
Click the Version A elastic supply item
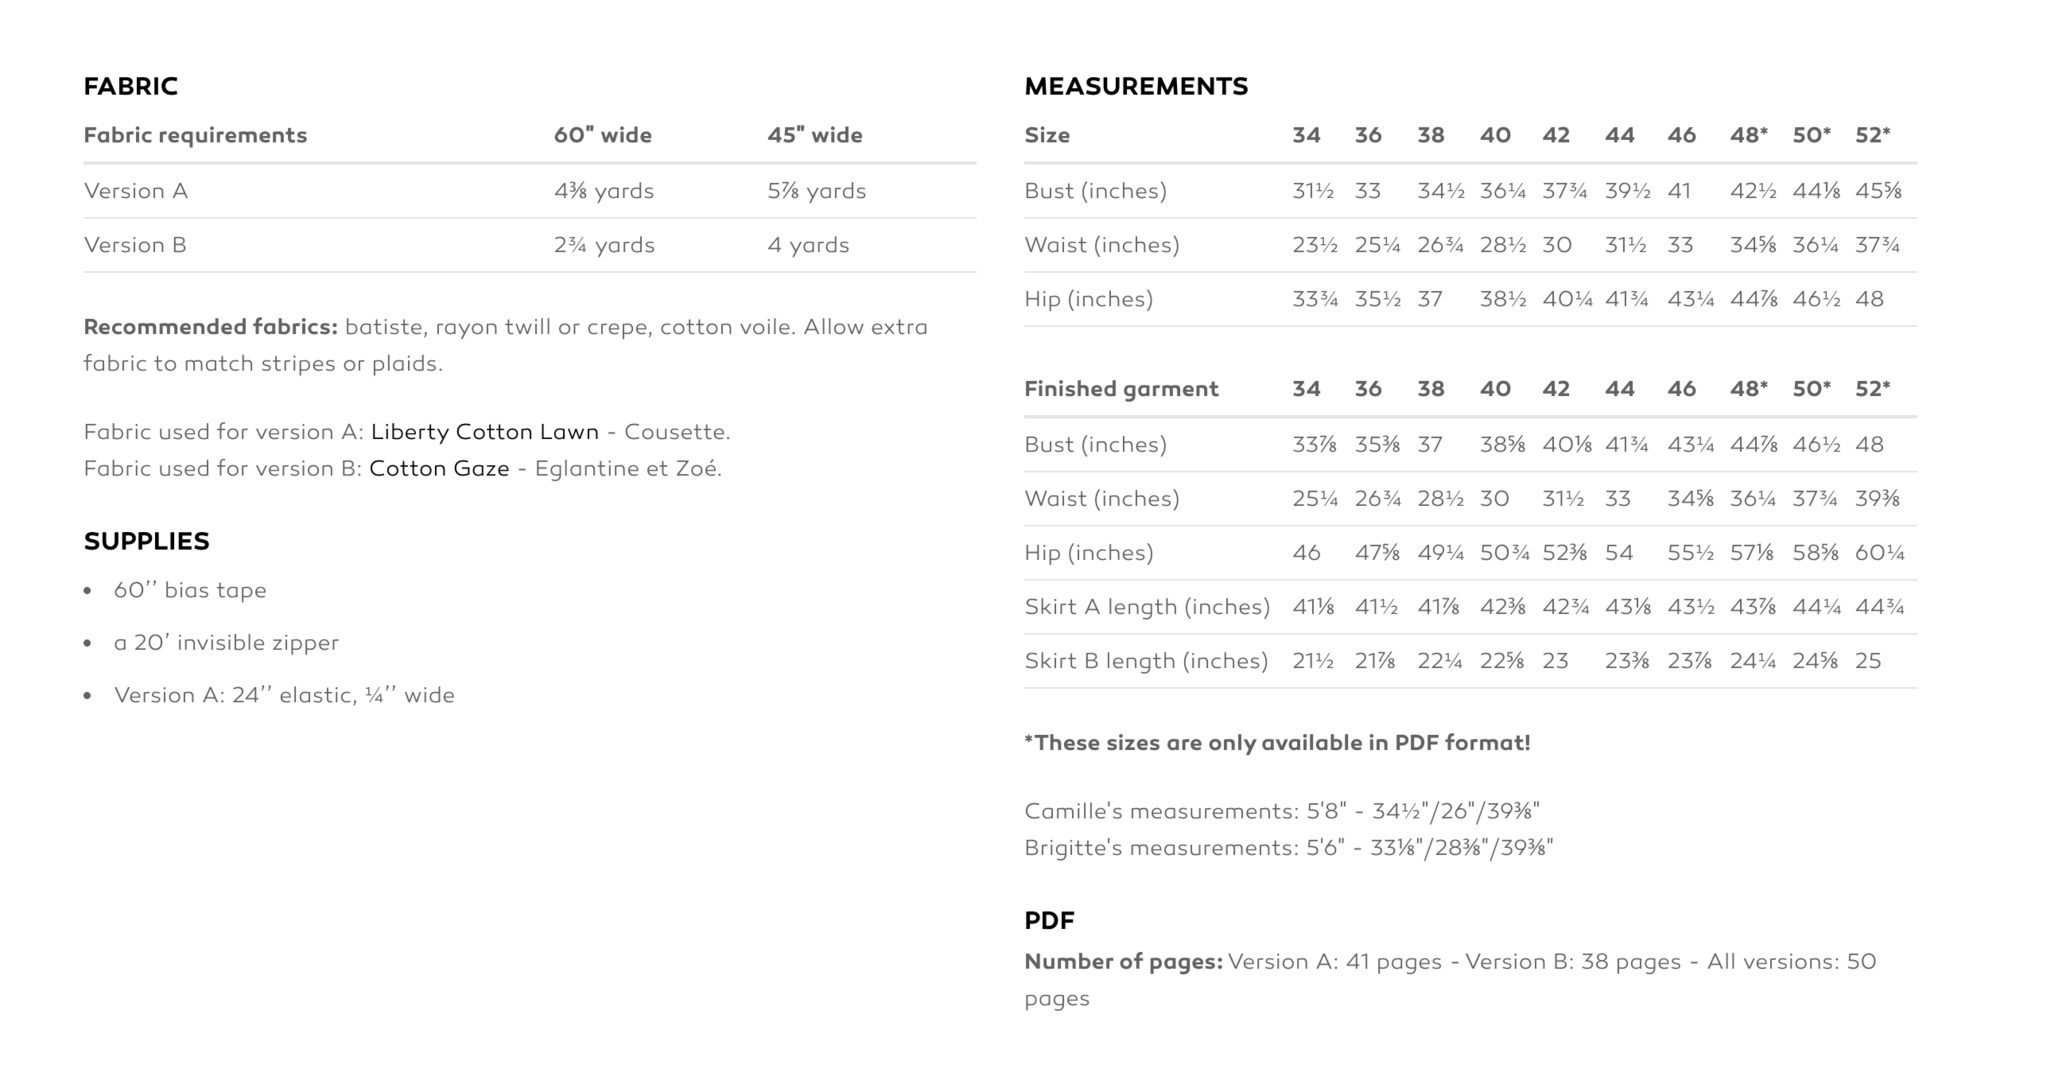(x=284, y=695)
